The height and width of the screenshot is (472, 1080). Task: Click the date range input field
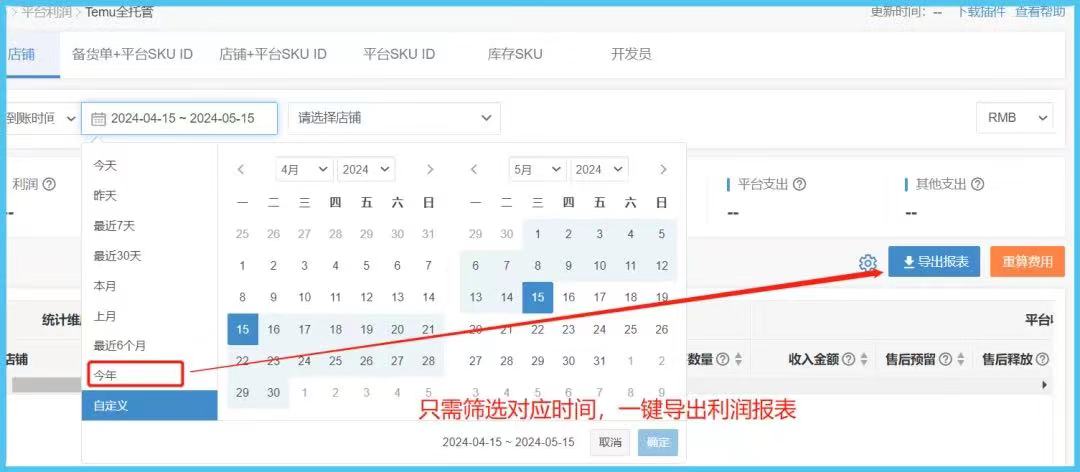(x=179, y=119)
